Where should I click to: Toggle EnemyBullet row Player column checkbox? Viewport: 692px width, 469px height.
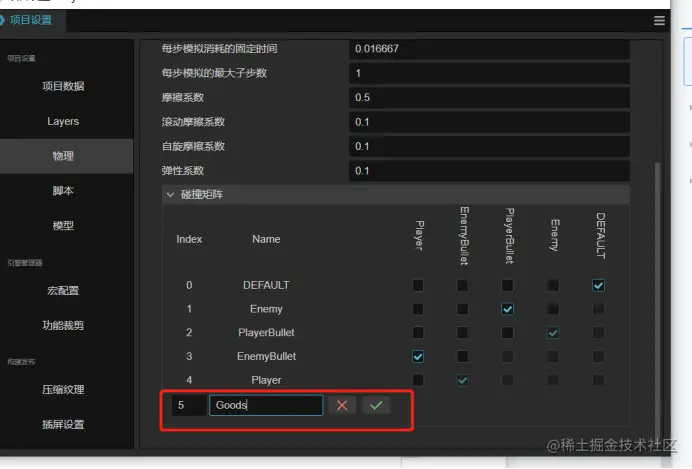tap(418, 356)
